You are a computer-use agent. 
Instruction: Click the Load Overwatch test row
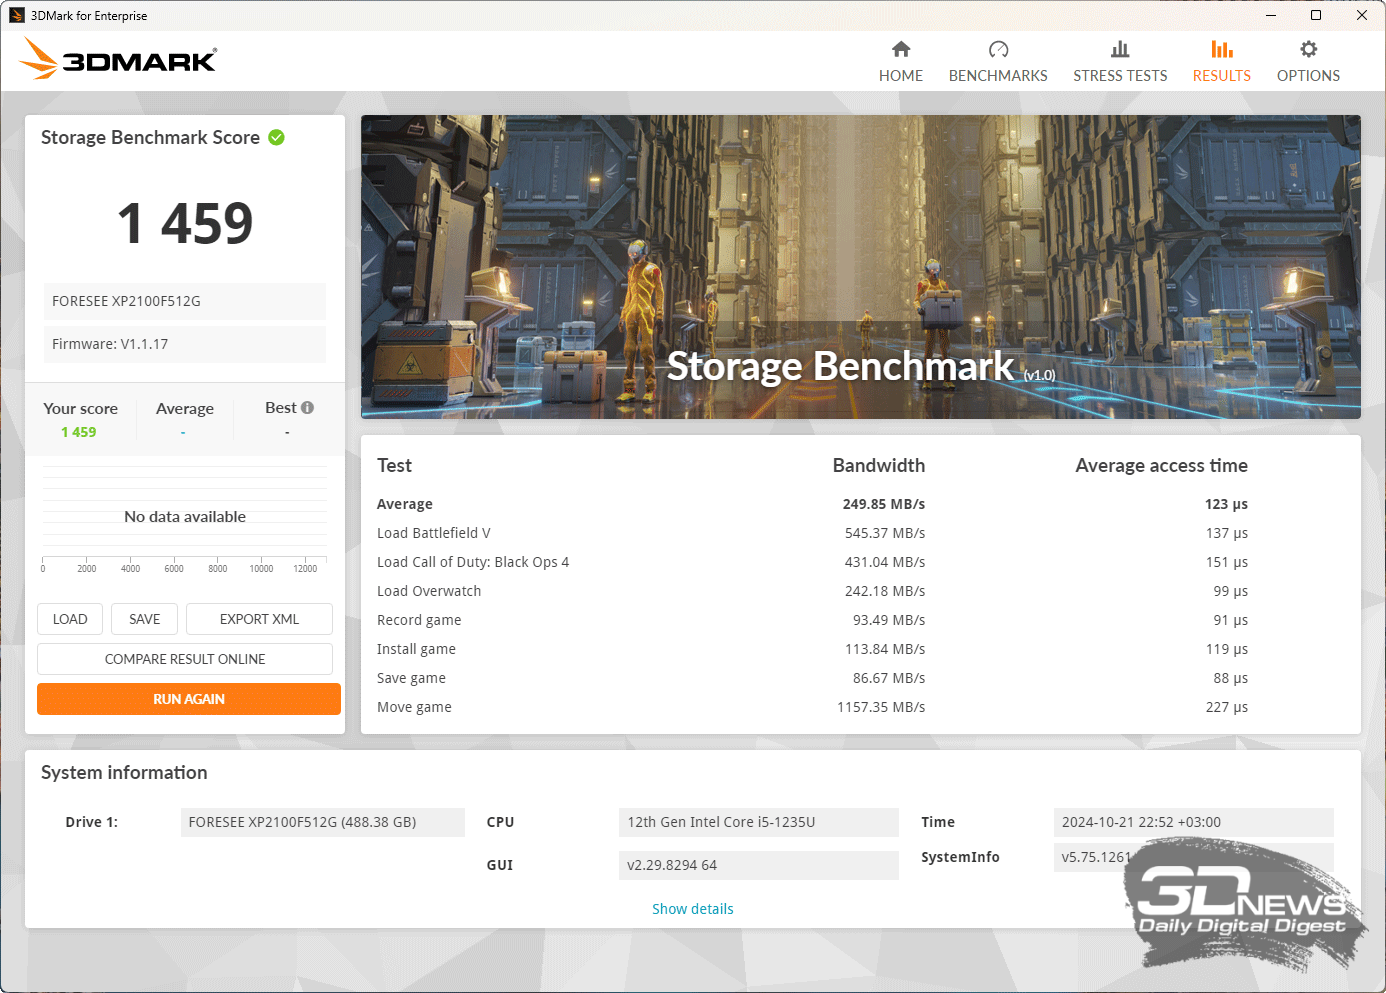point(429,591)
